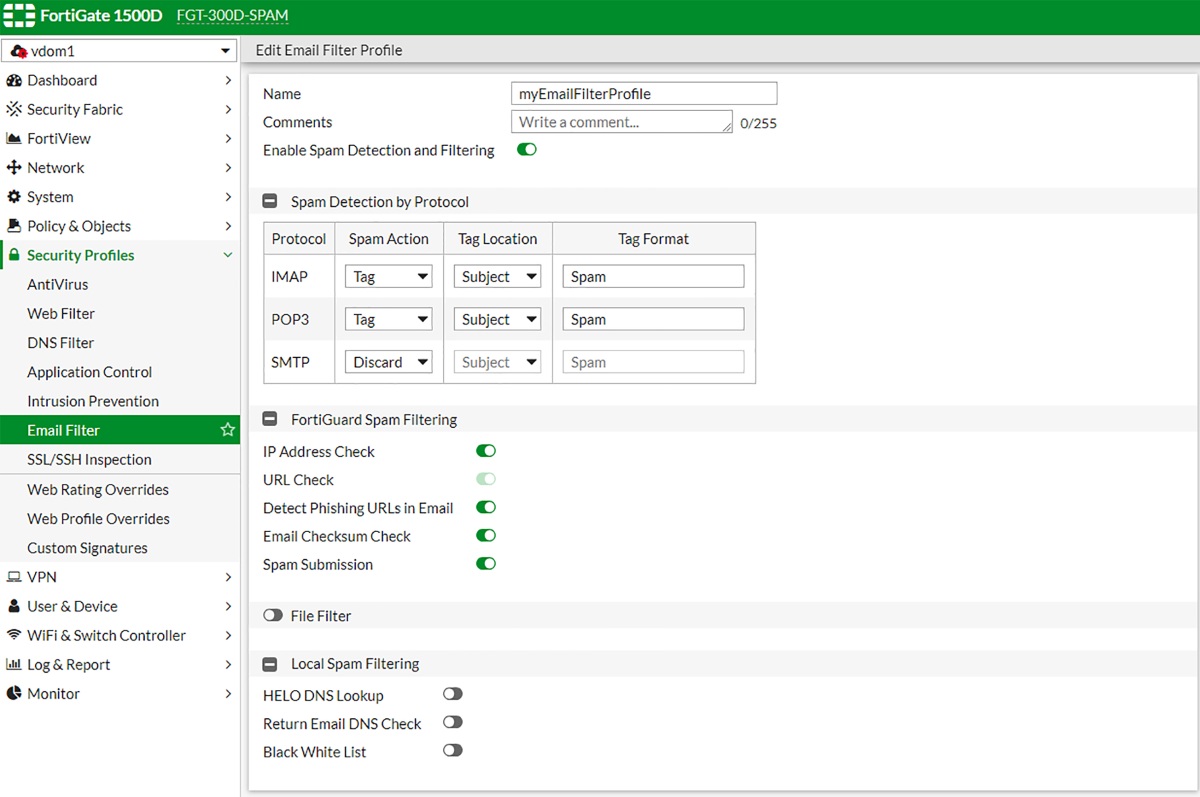Expand the VPN menu chevron
Viewport: 1200px width, 797px height.
pos(228,577)
